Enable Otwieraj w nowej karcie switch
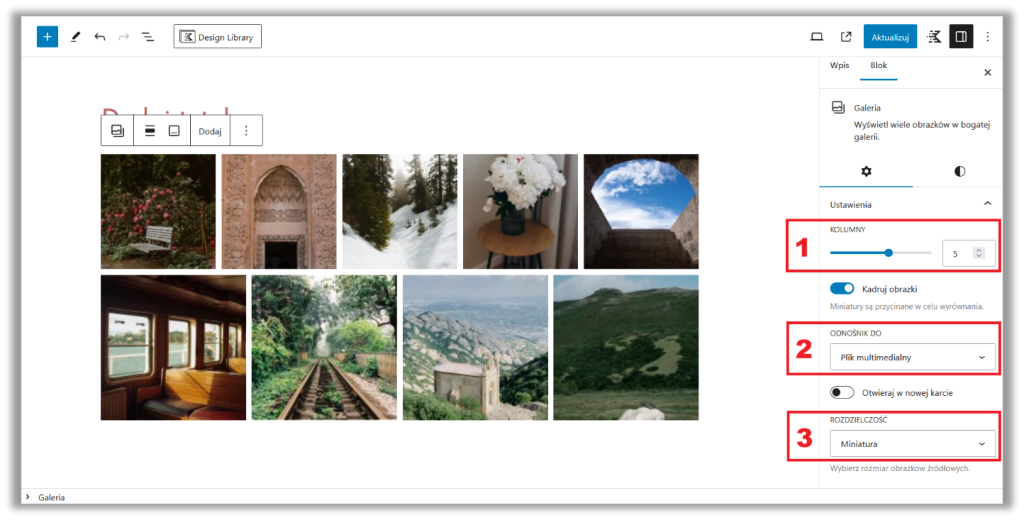1024x520 pixels. click(x=842, y=393)
